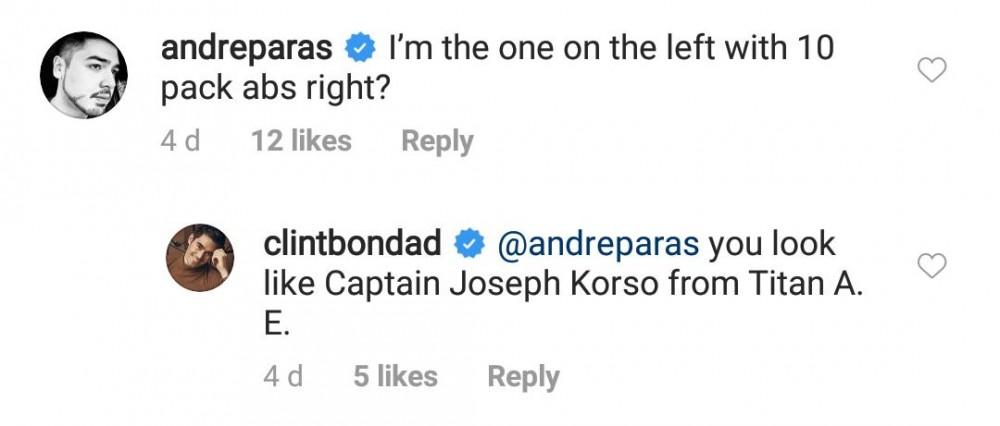View the 12 likes on andreparas's comment
This screenshot has height=426, width=1000.
point(302,142)
